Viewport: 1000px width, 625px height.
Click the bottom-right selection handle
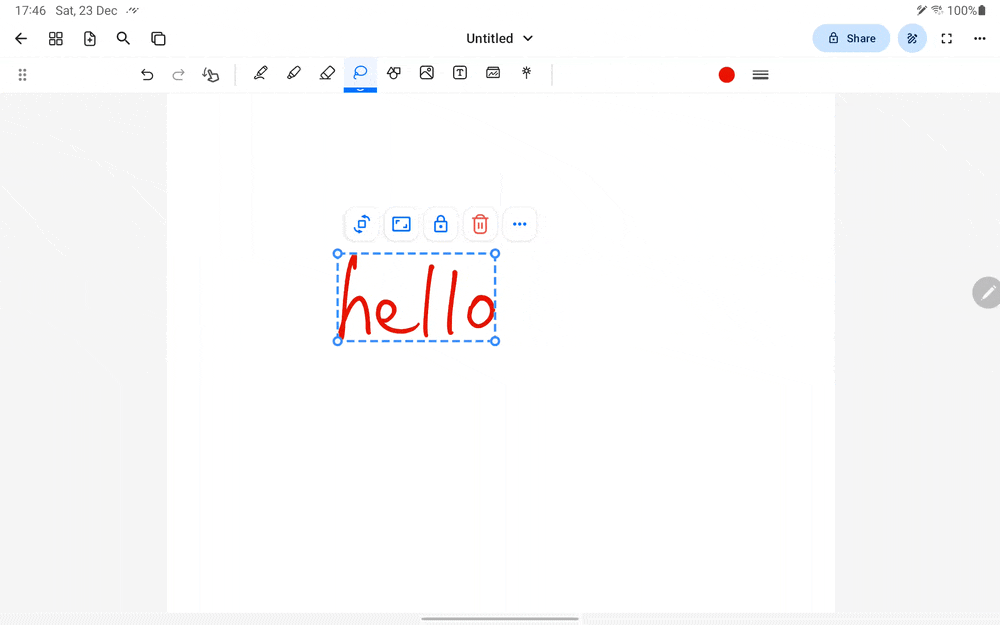pos(495,341)
